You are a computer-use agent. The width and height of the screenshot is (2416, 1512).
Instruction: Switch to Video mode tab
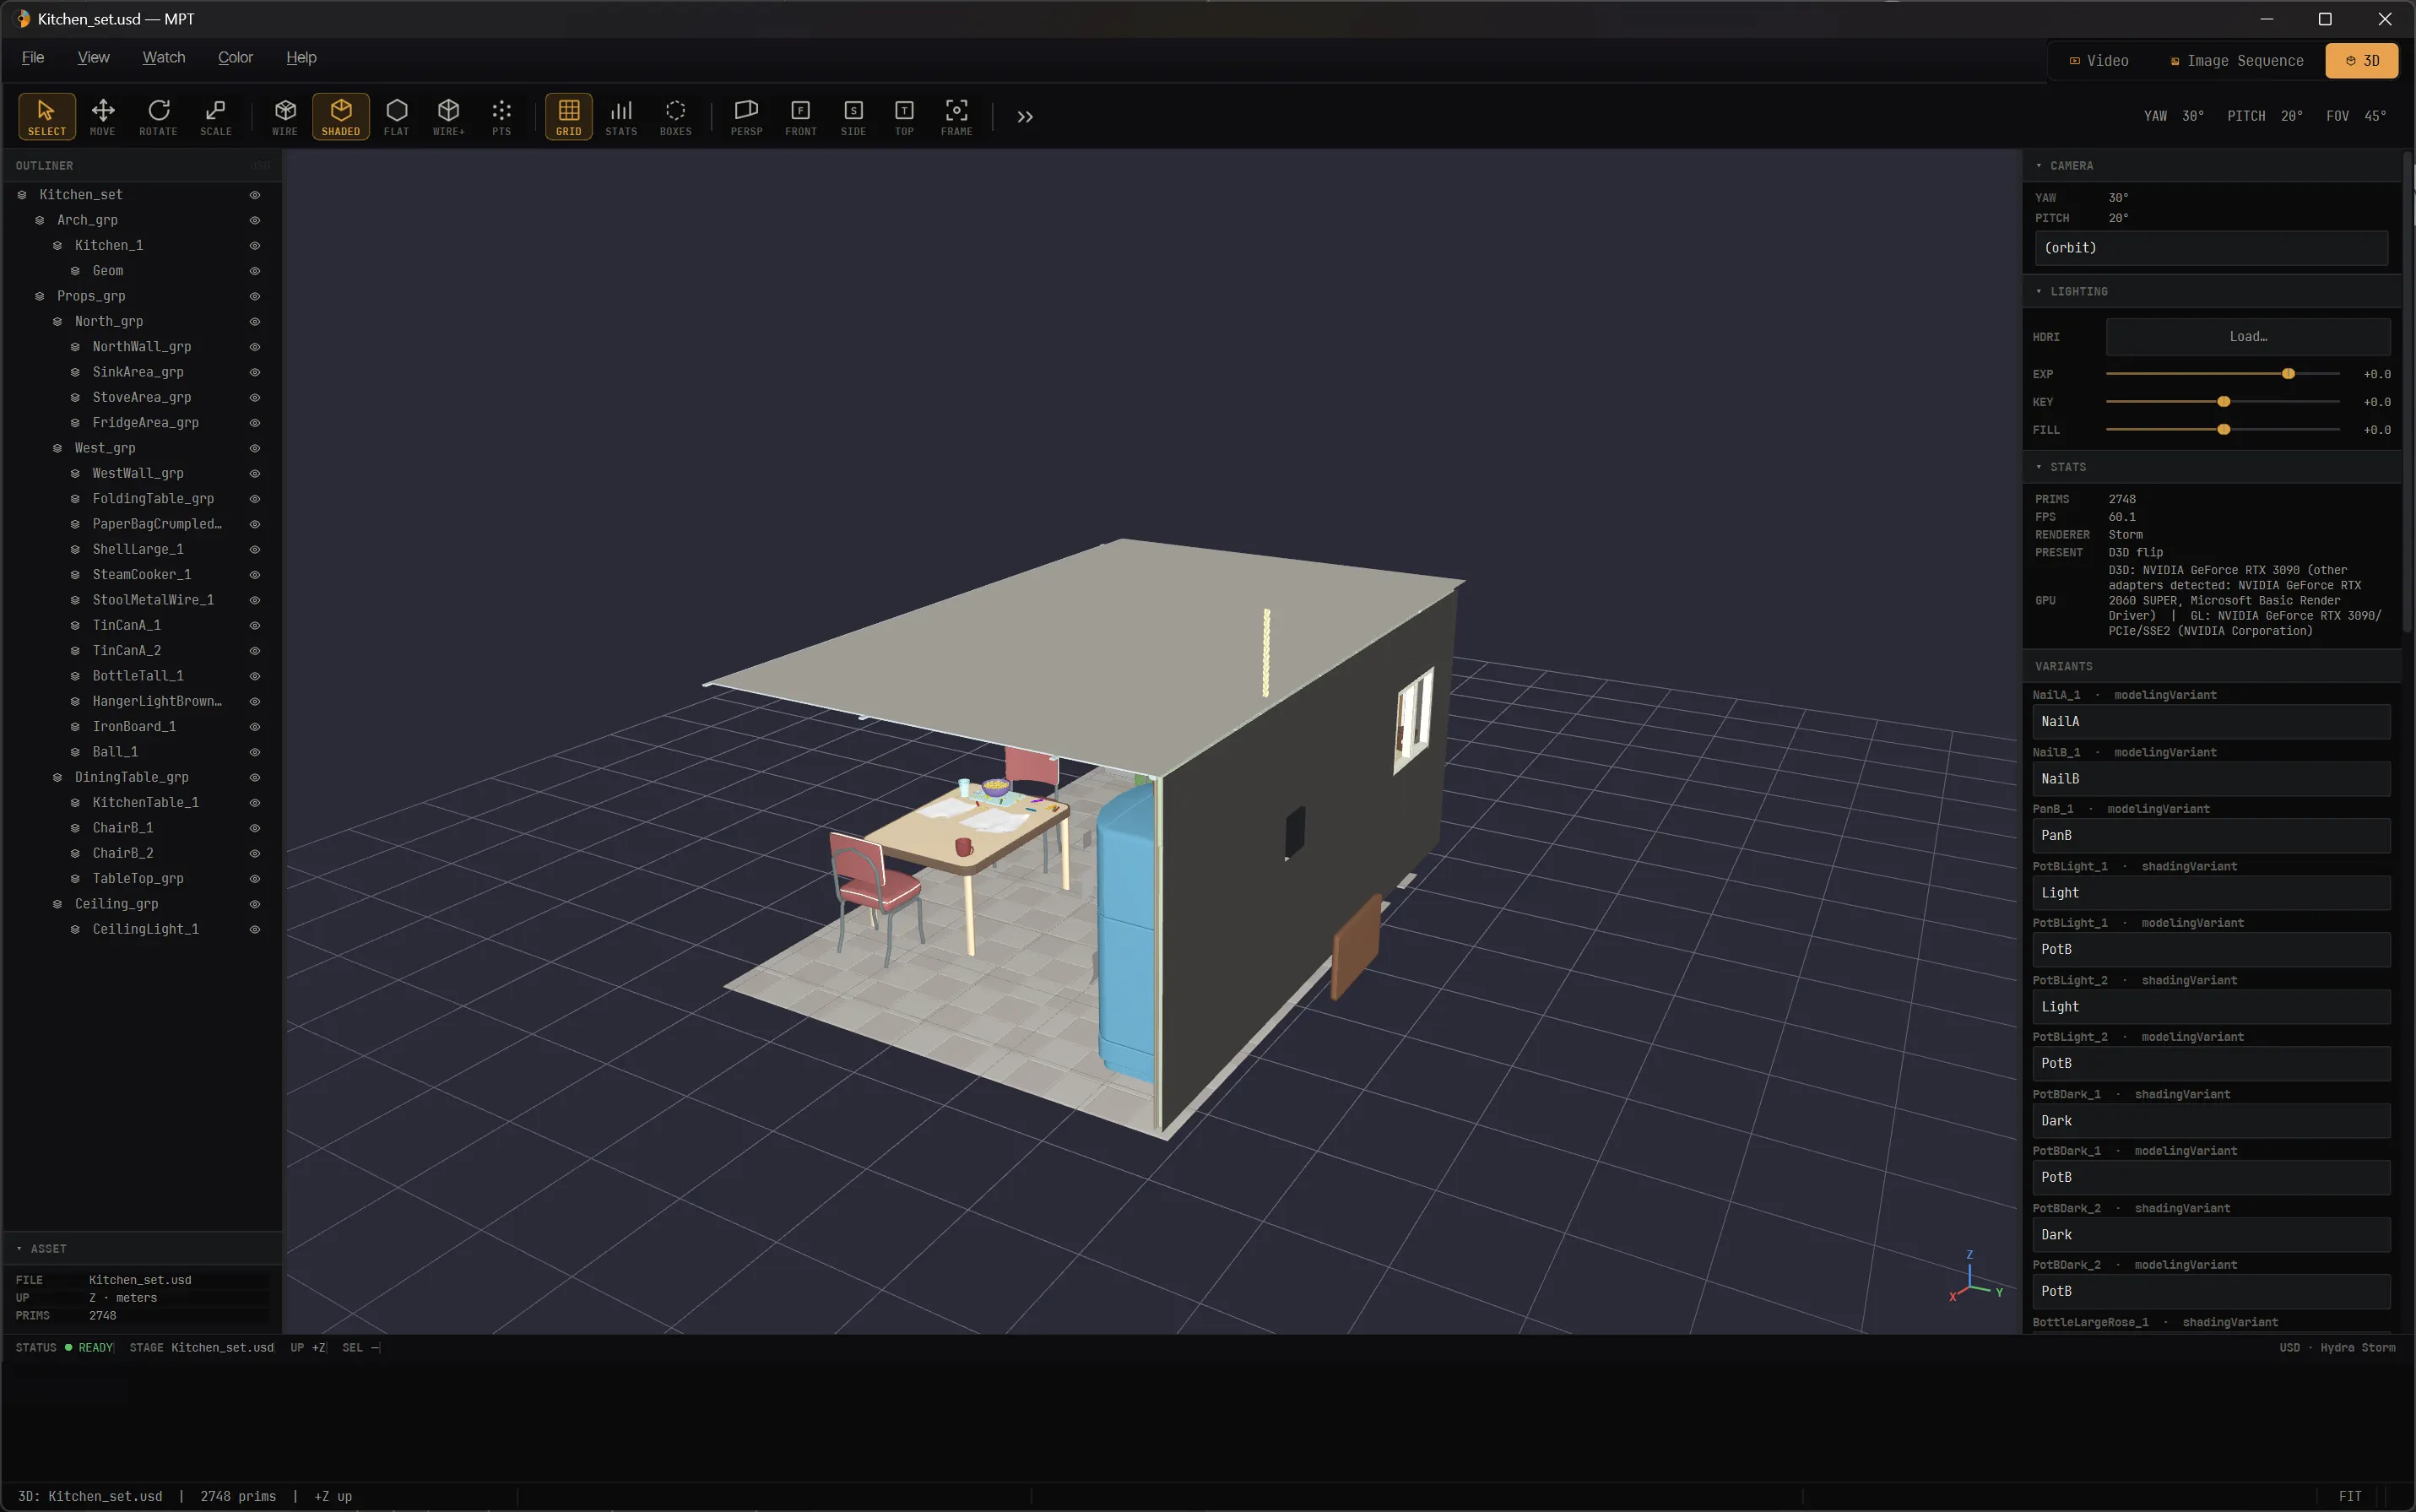(x=2099, y=61)
